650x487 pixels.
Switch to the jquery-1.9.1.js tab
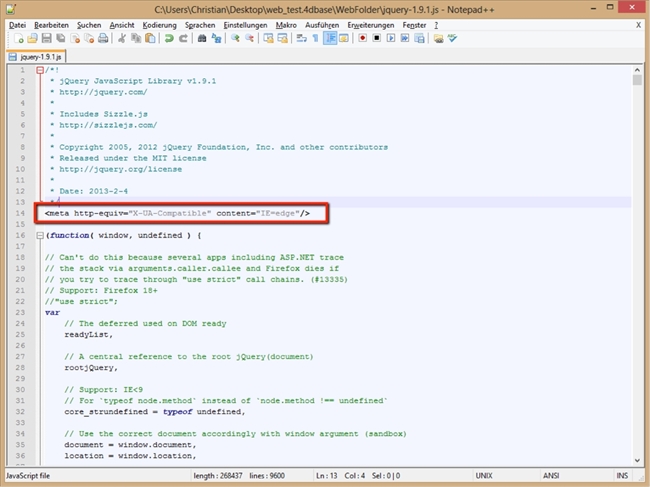point(41,56)
